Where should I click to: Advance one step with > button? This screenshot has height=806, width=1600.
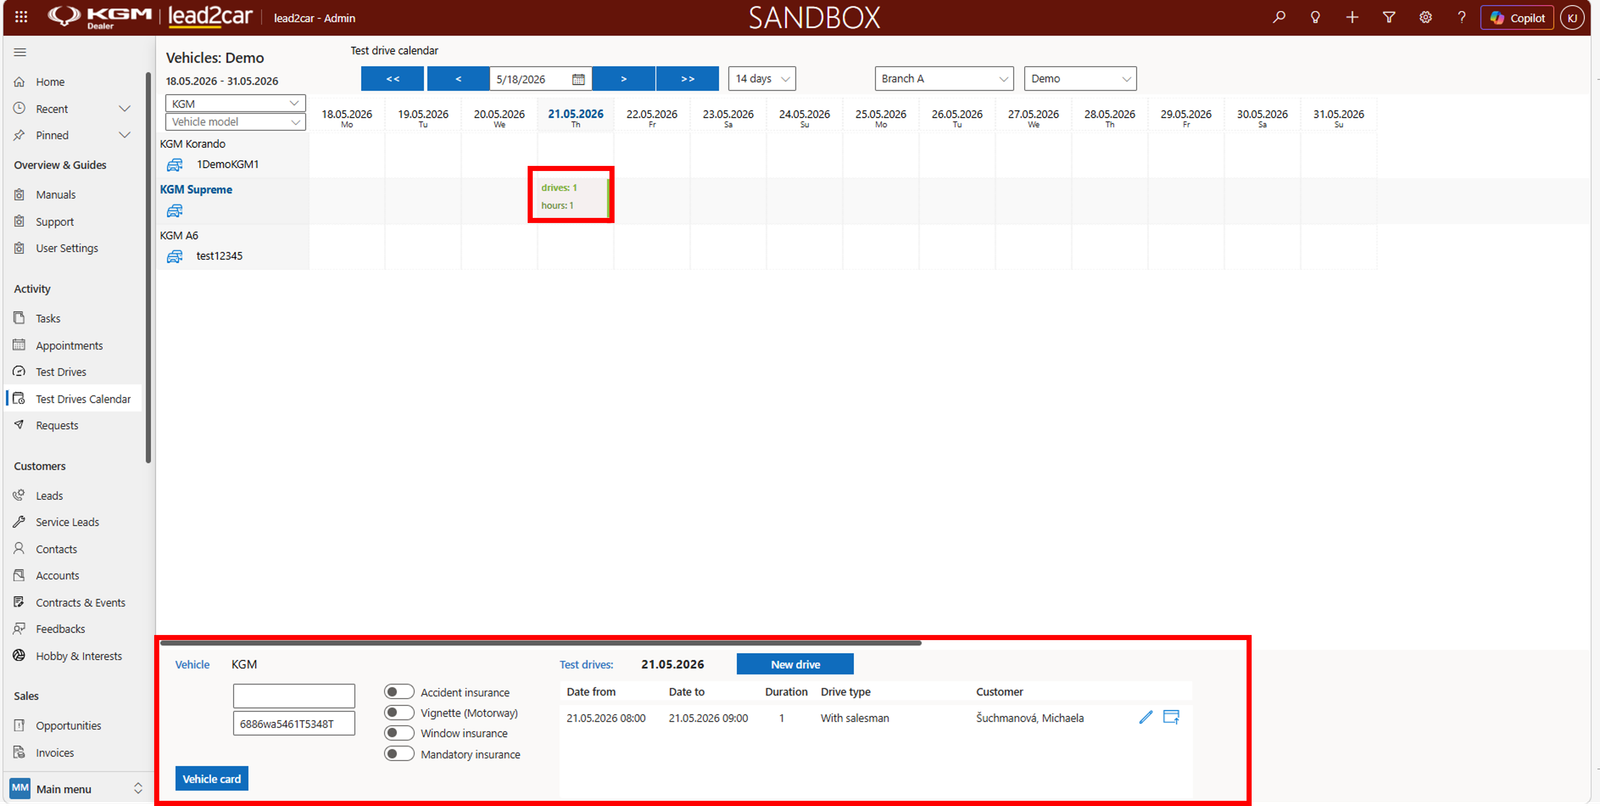tap(624, 79)
